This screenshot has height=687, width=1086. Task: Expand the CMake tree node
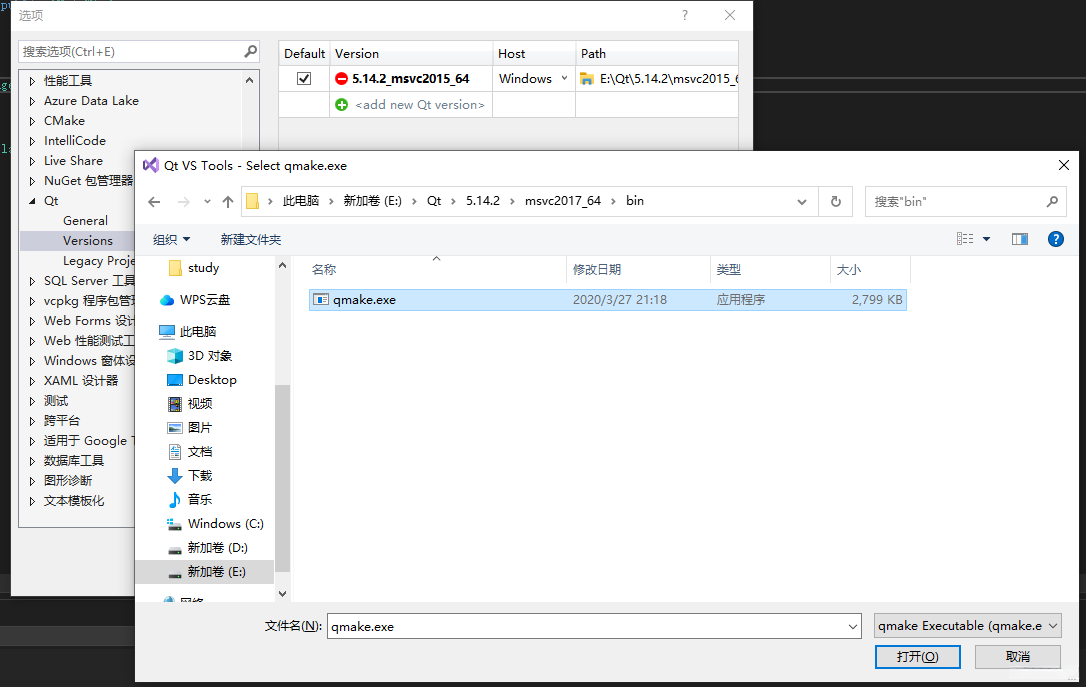pyautogui.click(x=32, y=121)
